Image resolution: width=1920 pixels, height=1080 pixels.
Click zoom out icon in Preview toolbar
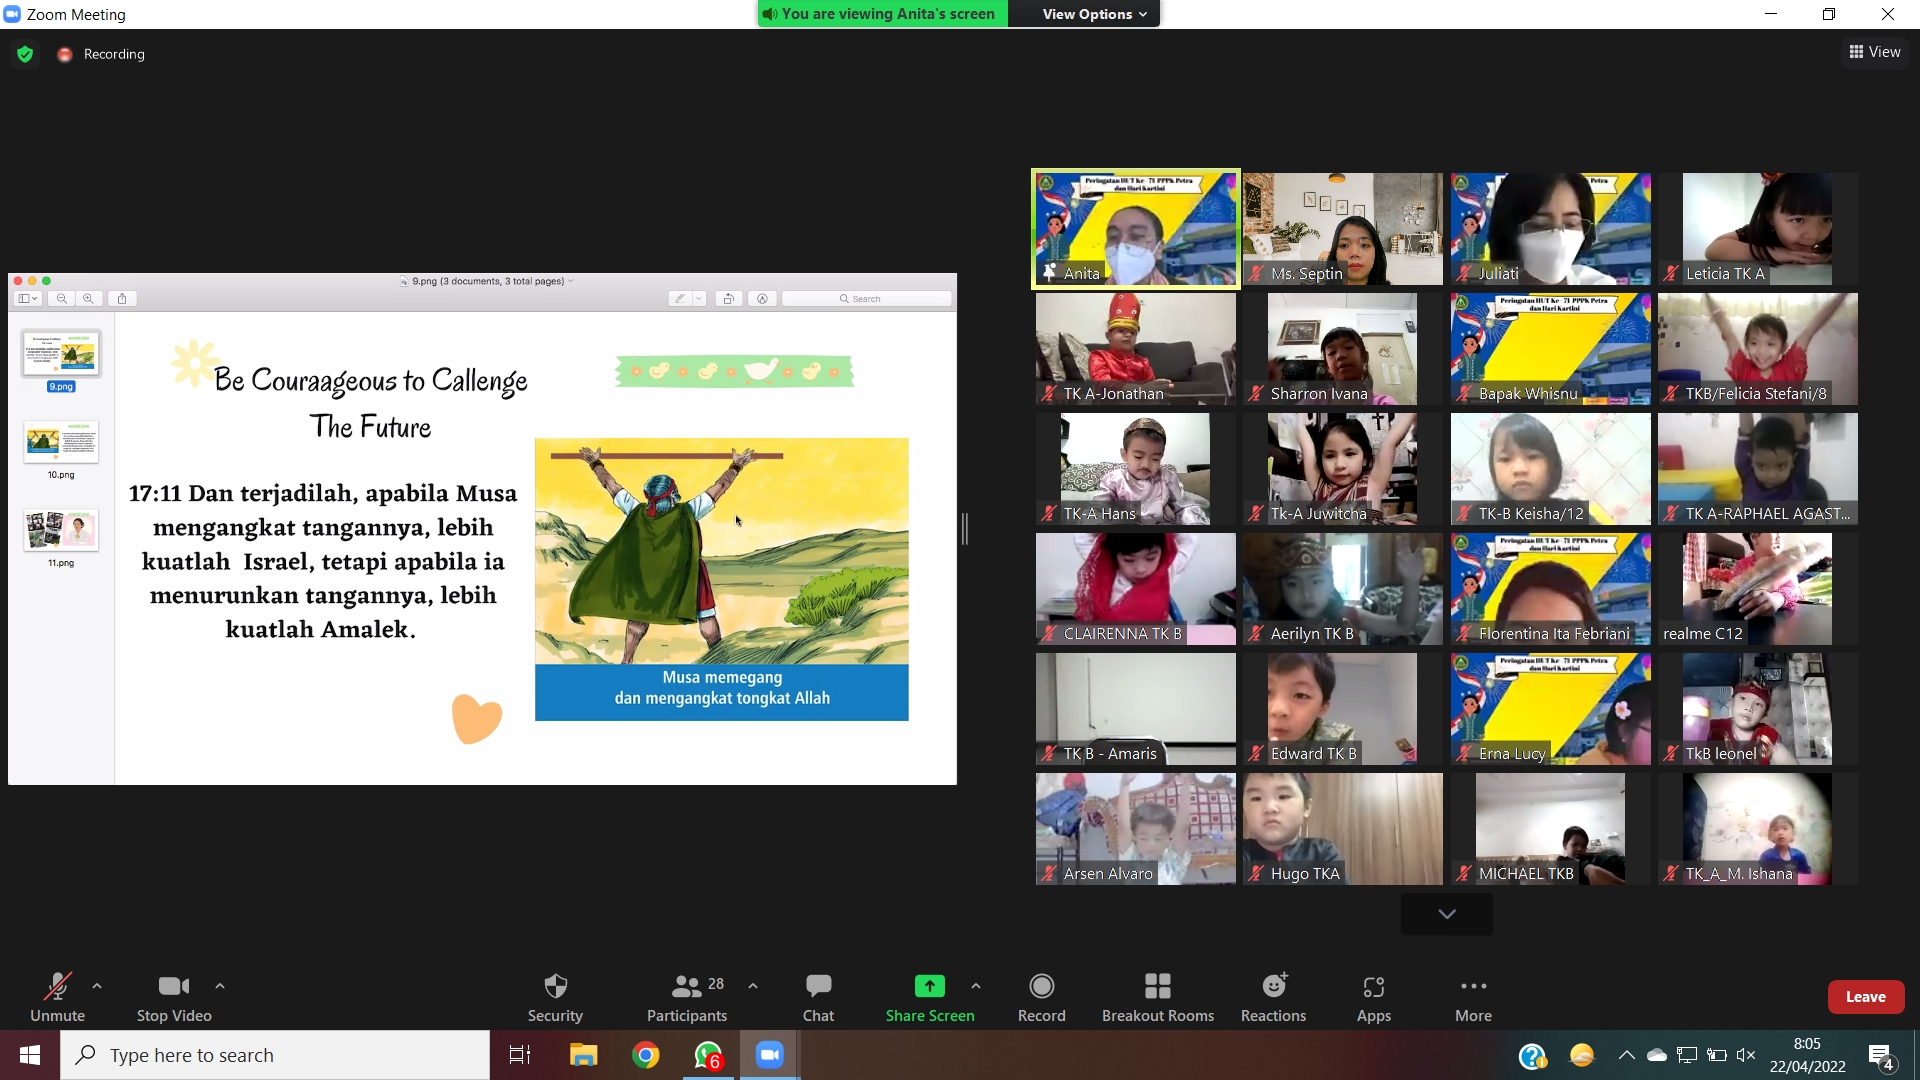click(62, 298)
